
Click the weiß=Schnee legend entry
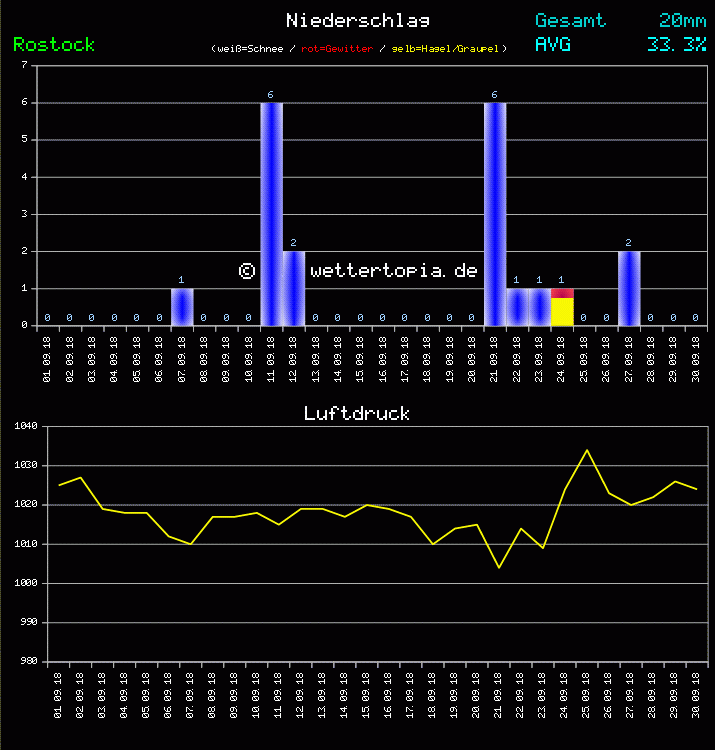(250, 49)
